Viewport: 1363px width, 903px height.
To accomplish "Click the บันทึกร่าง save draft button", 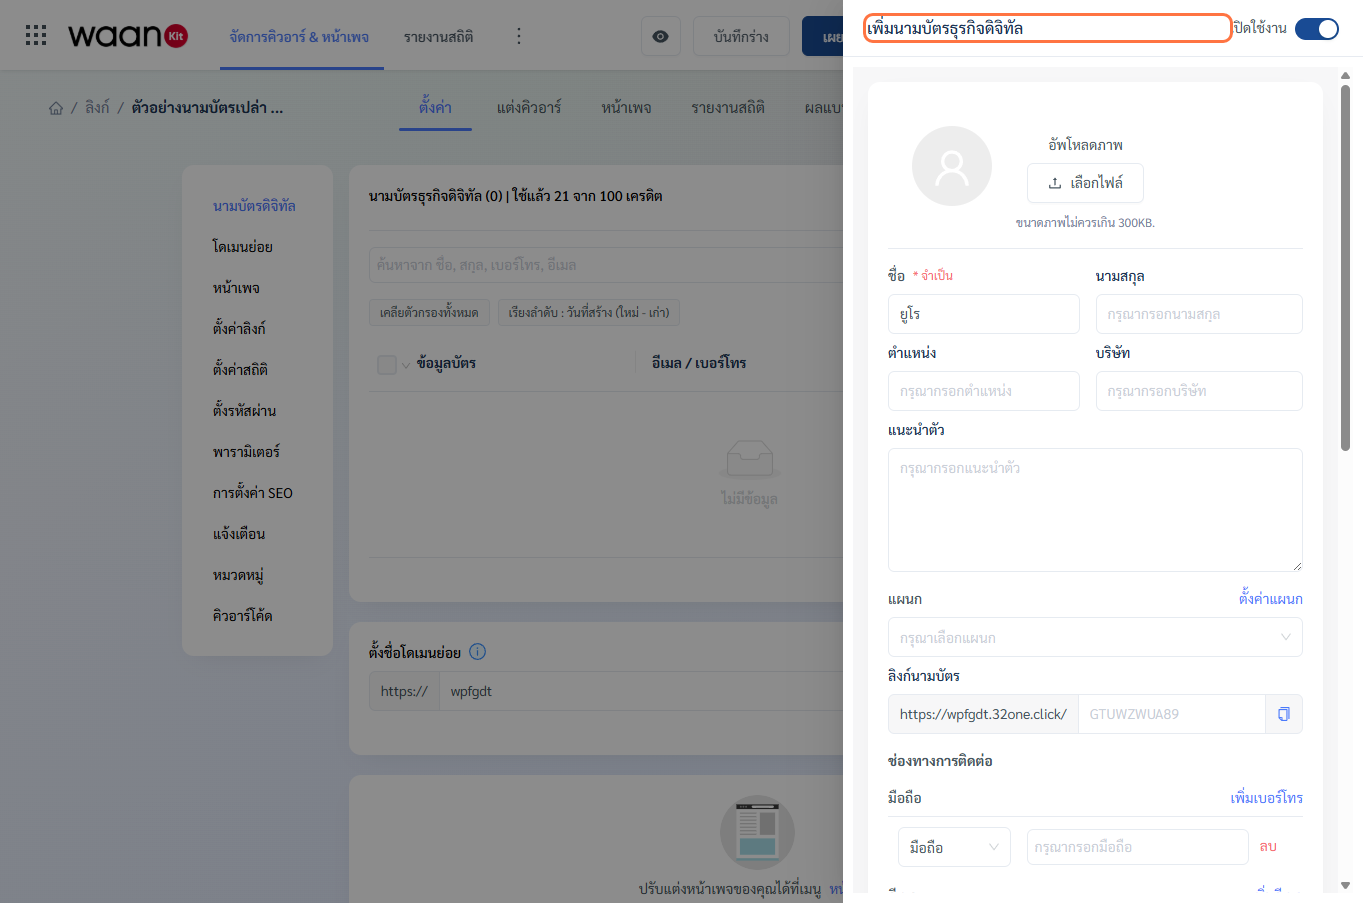I will (x=741, y=36).
